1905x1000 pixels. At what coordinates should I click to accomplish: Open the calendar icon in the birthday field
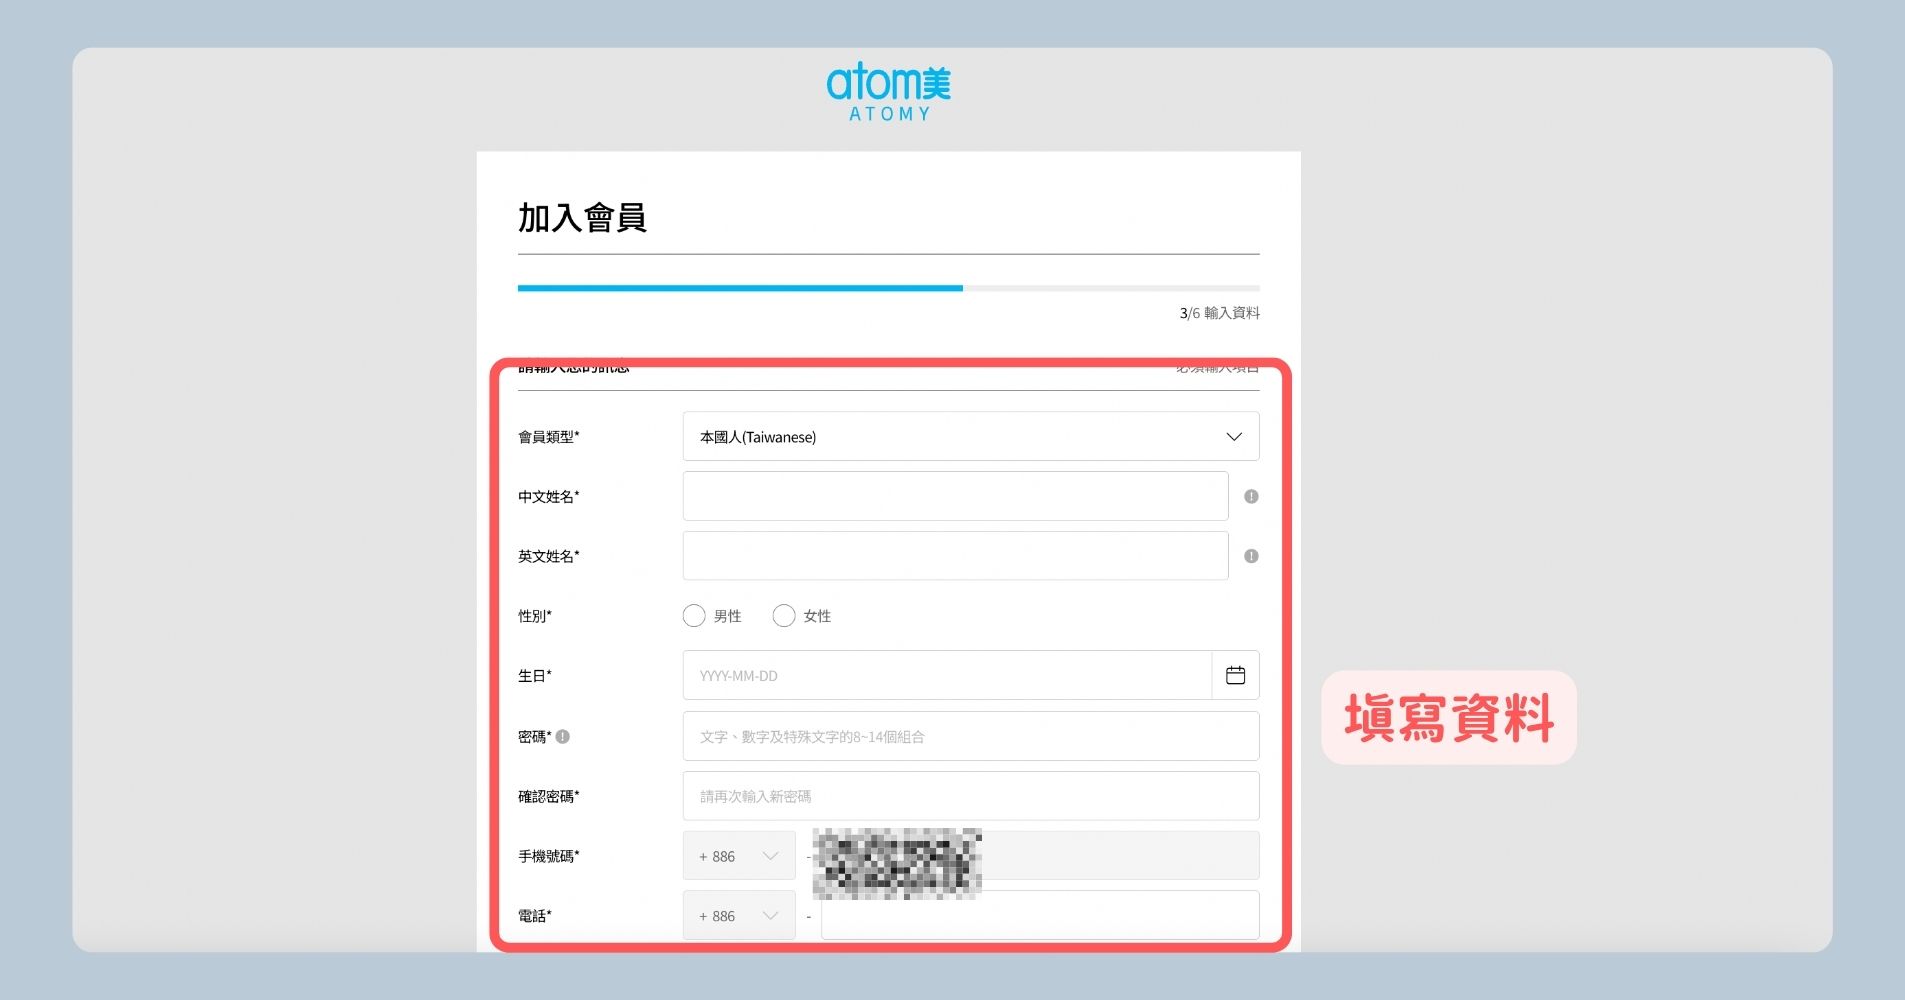pos(1235,675)
